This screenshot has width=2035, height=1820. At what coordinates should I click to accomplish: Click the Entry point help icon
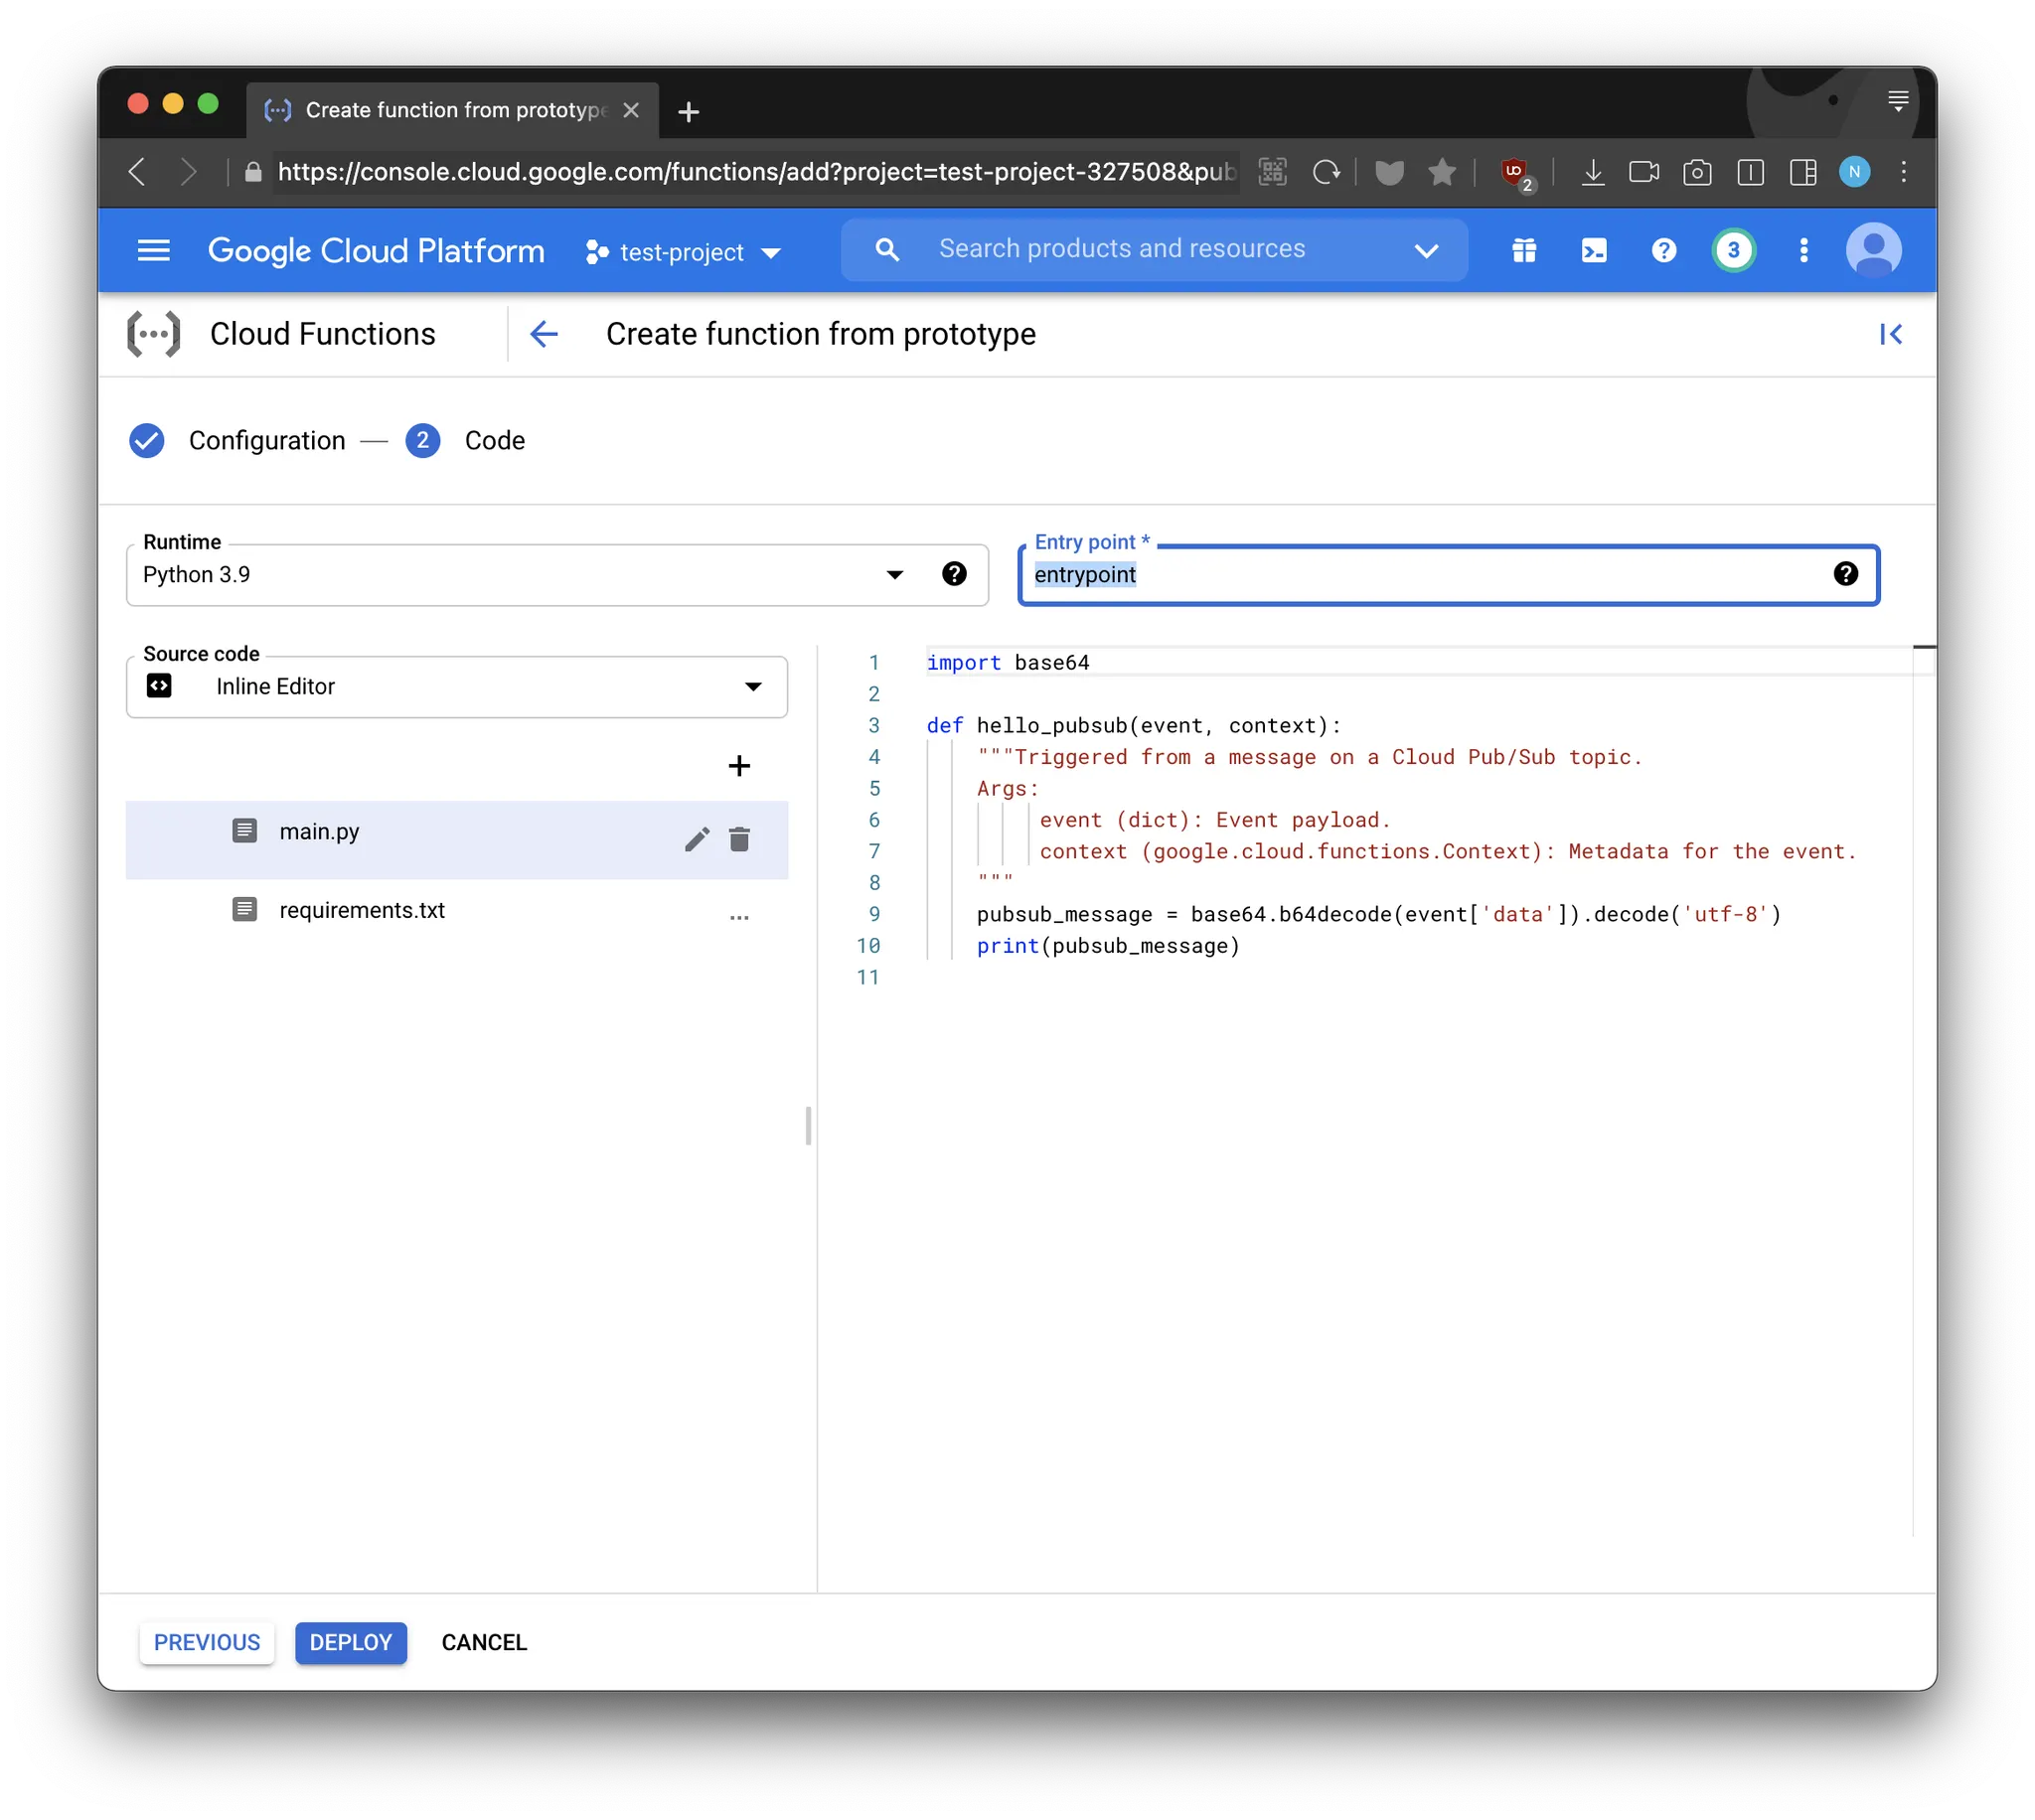pos(1845,574)
